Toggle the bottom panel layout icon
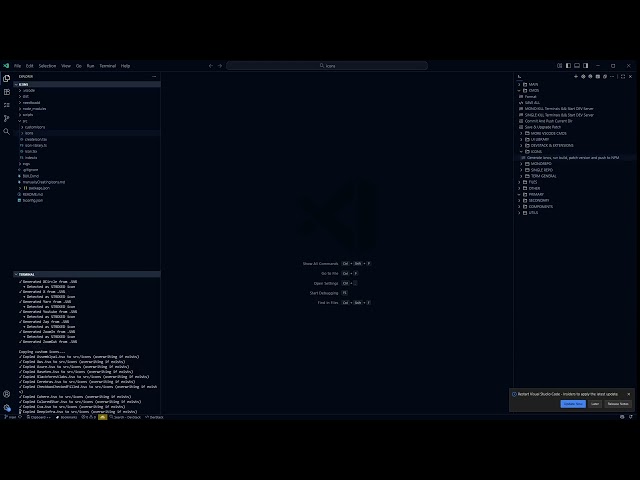The height and width of the screenshot is (480, 640). coord(577,66)
